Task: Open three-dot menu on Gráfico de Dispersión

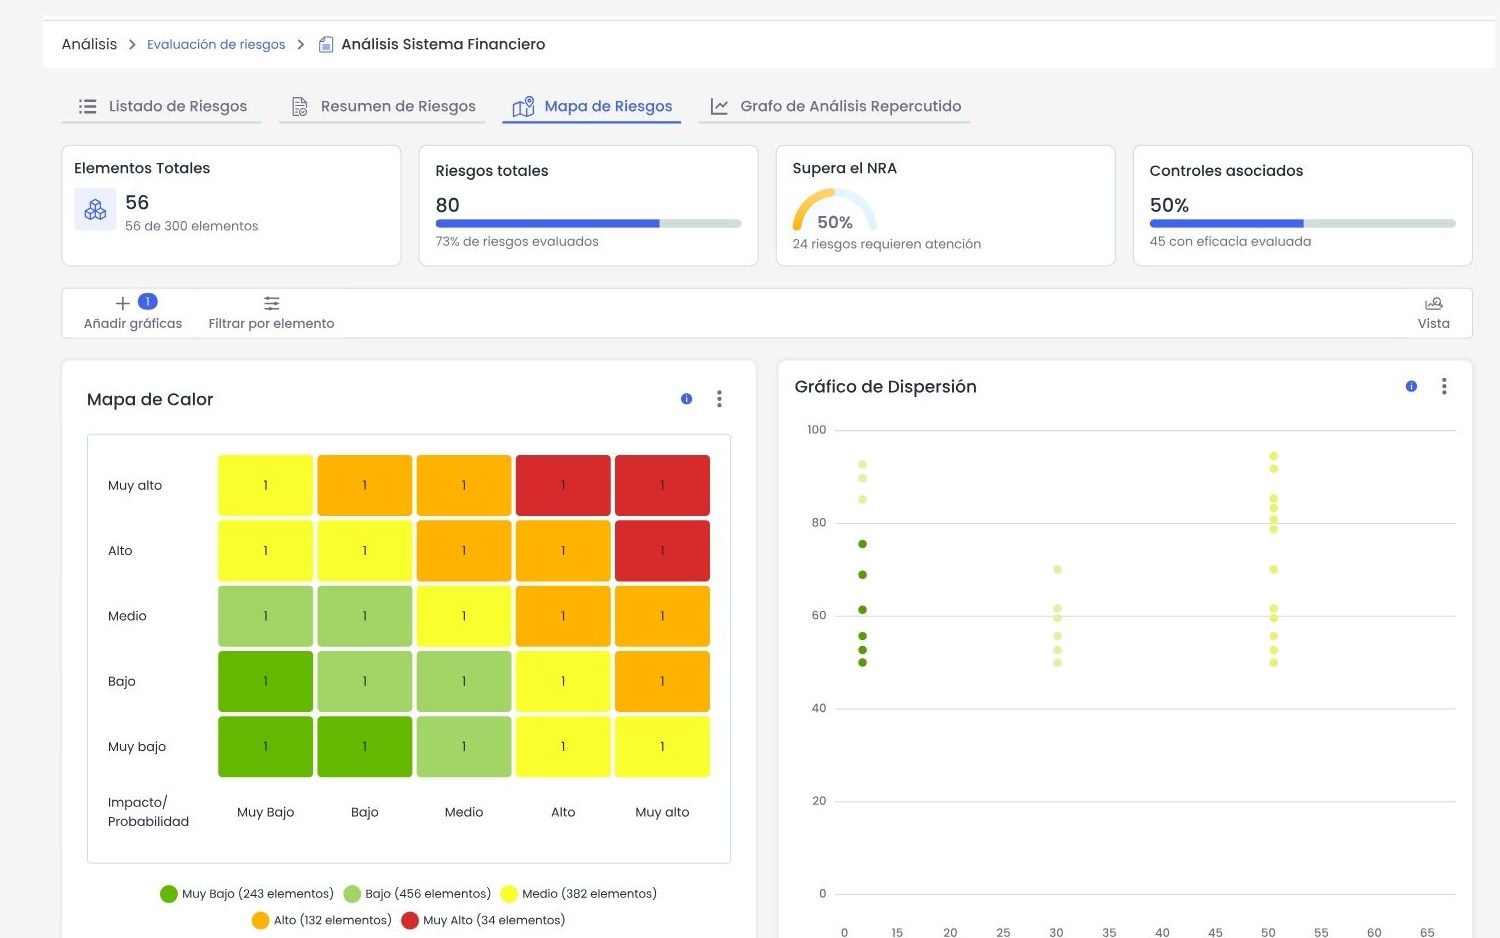Action: point(1444,386)
